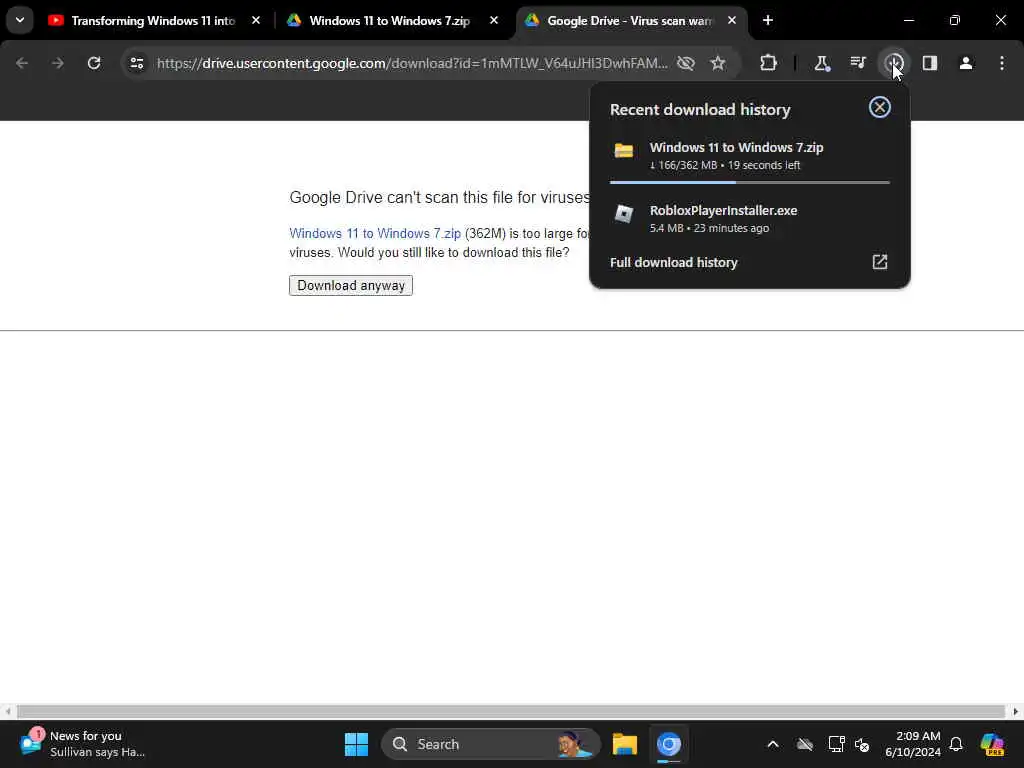Viewport: 1024px width, 768px height.
Task: Toggle the third-party cookies eye icon
Action: (x=686, y=63)
